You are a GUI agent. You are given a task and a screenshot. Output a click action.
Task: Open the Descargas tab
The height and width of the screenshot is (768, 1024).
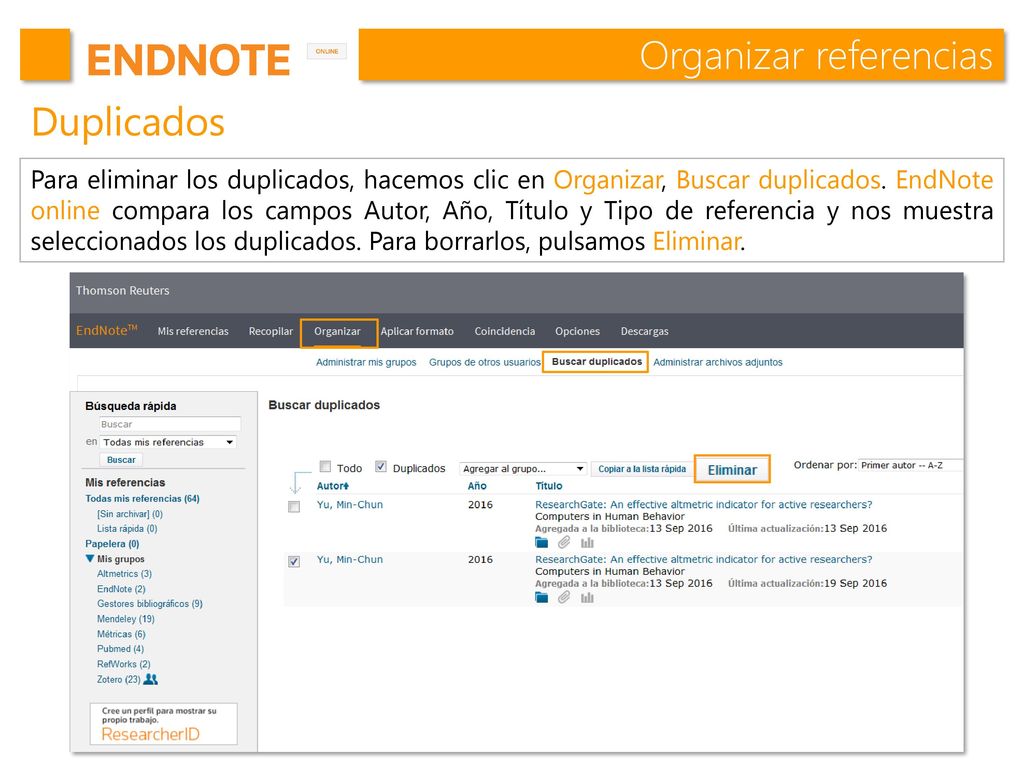click(x=645, y=331)
